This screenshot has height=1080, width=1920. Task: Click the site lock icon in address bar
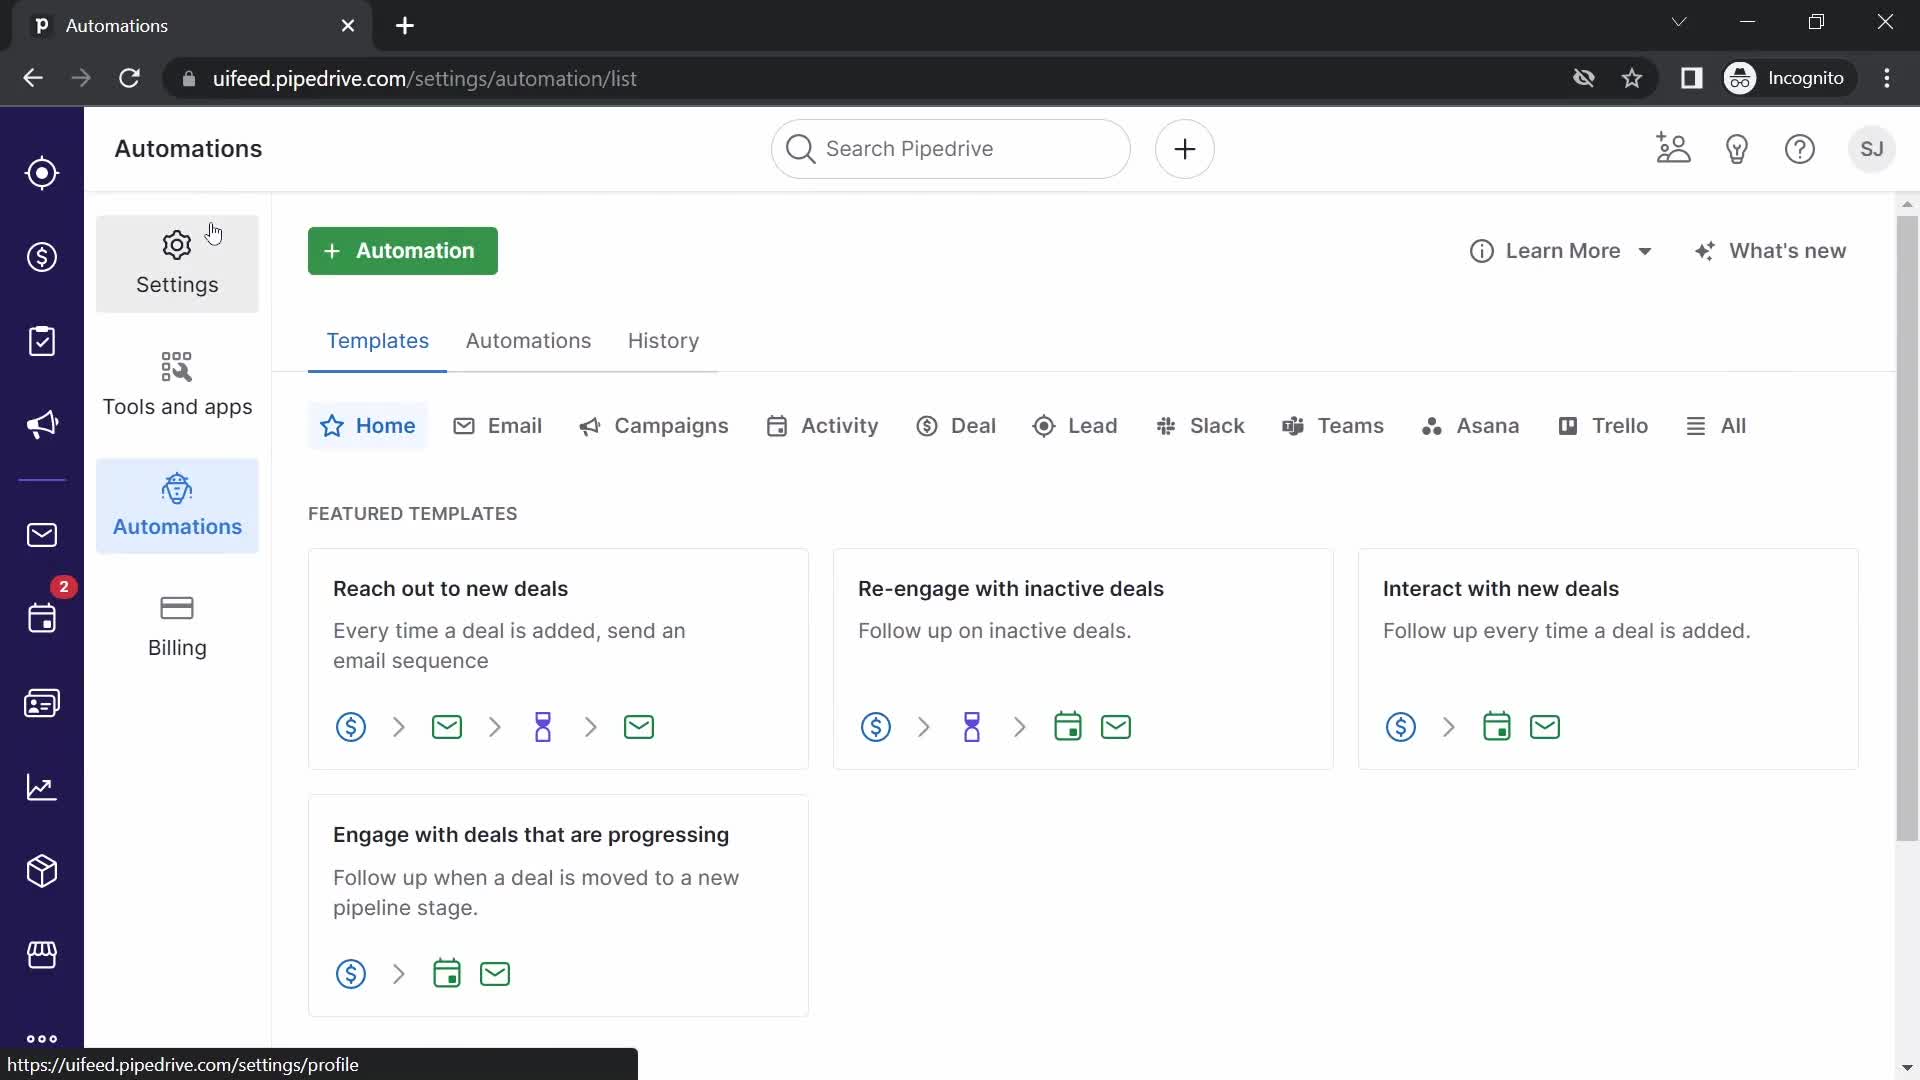tap(189, 78)
